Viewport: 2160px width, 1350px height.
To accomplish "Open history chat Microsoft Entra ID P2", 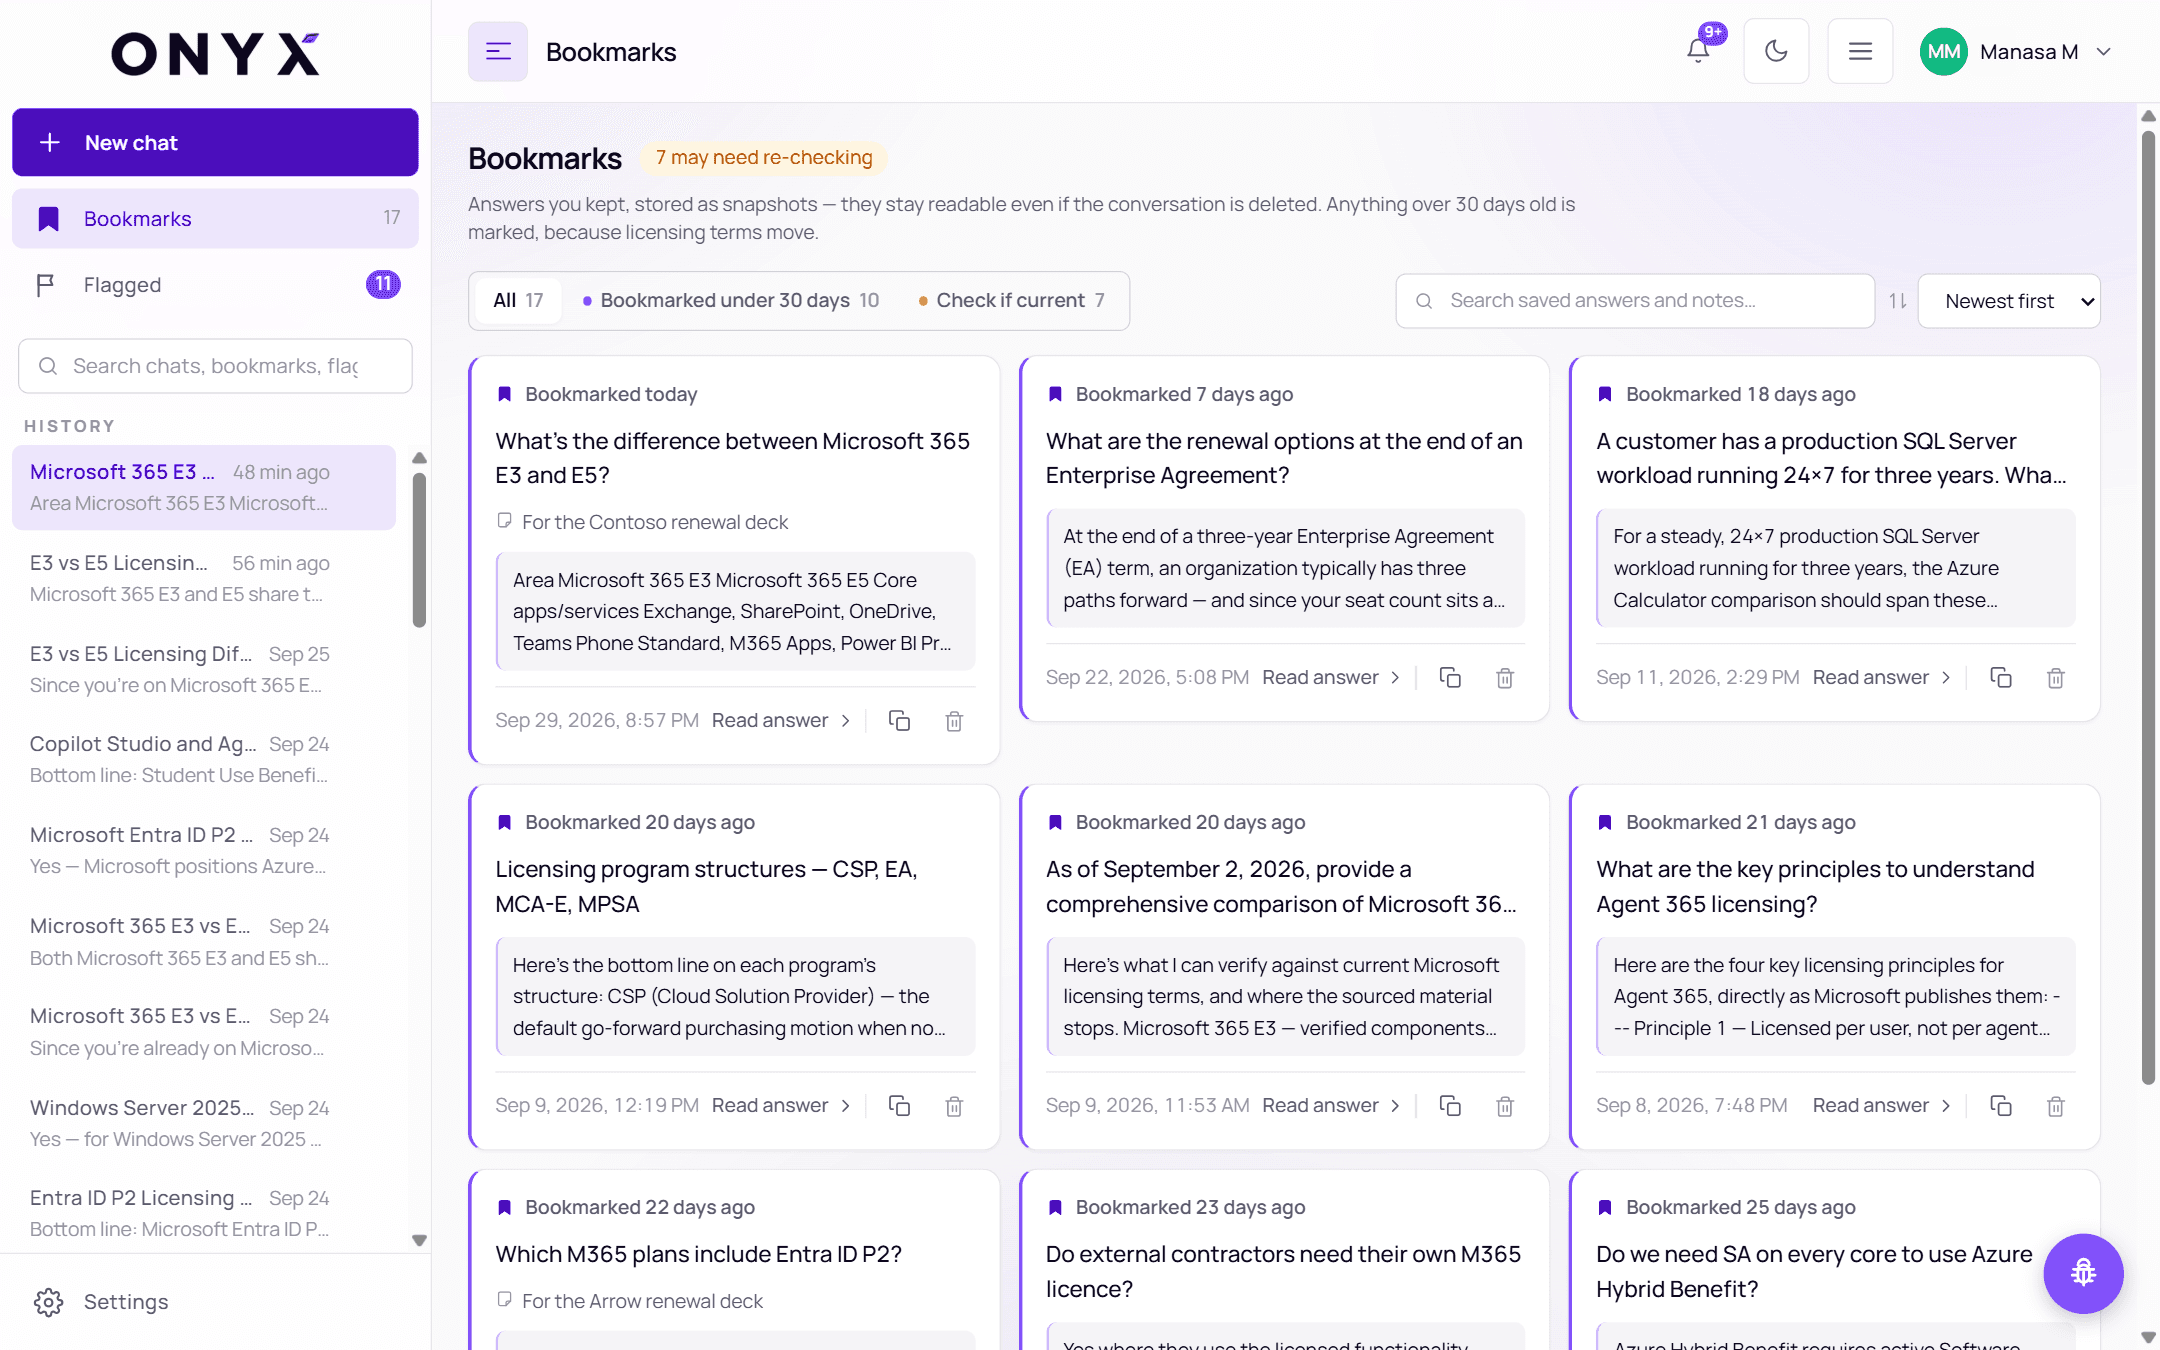I will [203, 850].
